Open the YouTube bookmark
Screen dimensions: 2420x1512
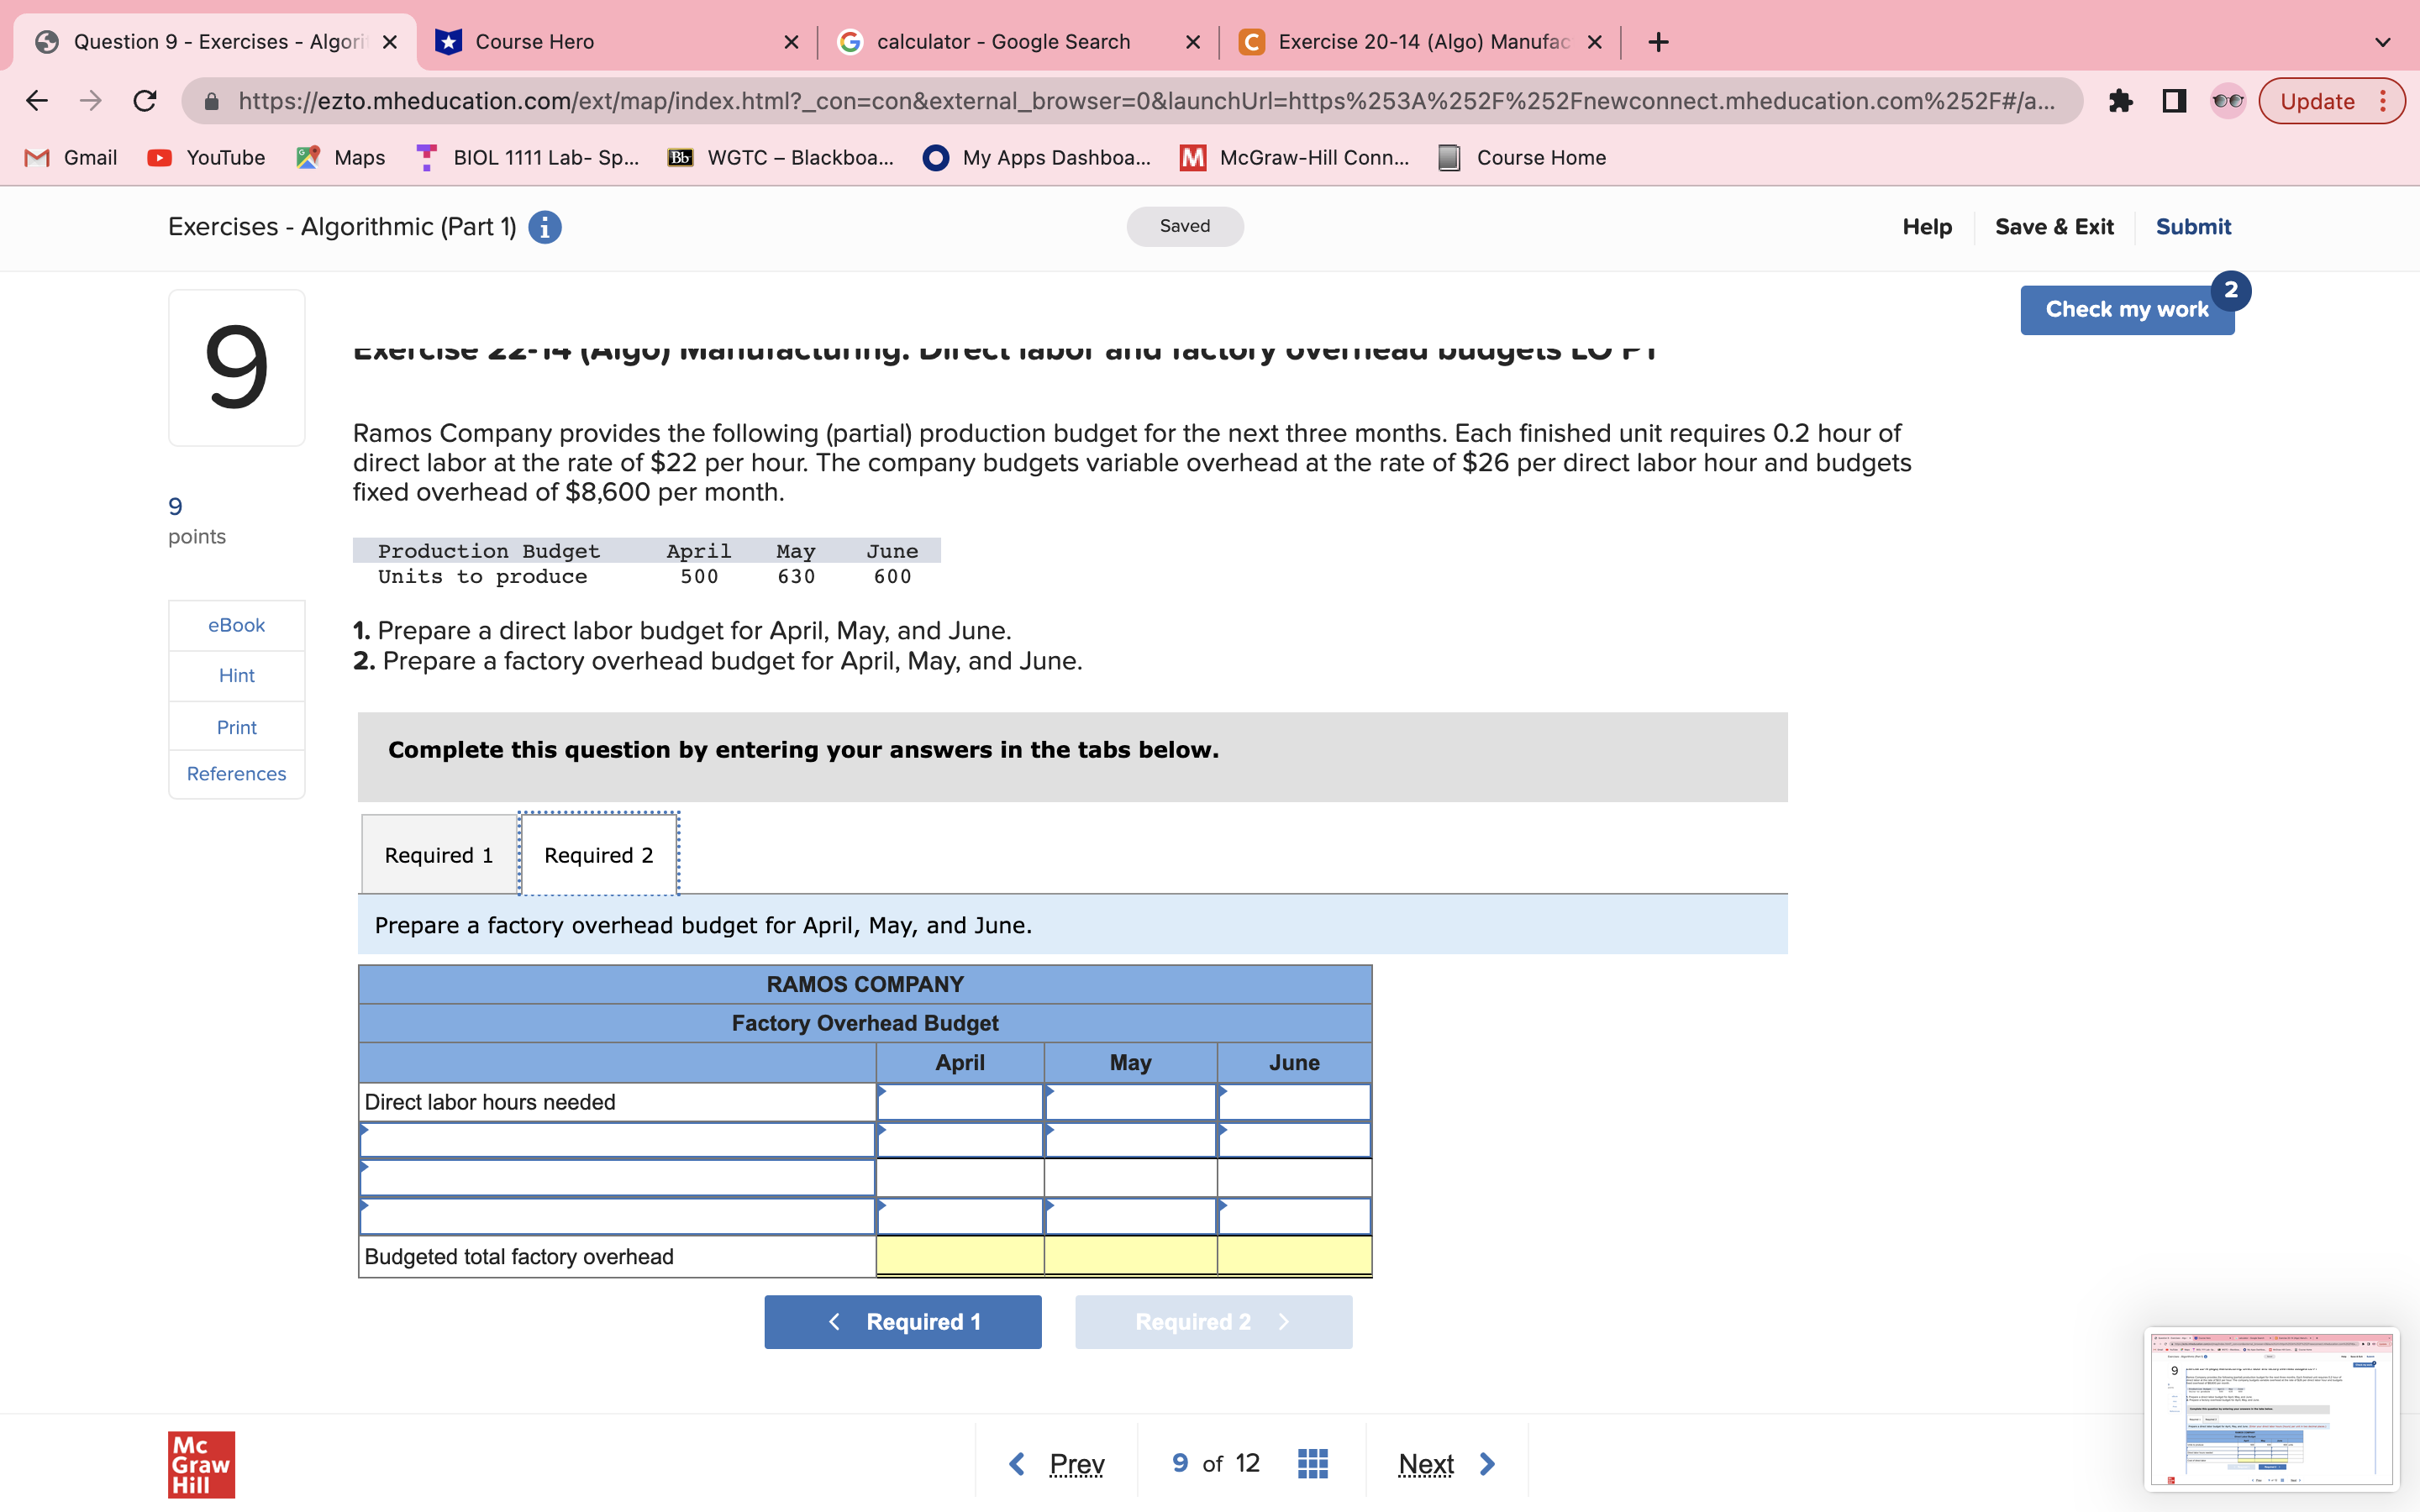click(205, 157)
